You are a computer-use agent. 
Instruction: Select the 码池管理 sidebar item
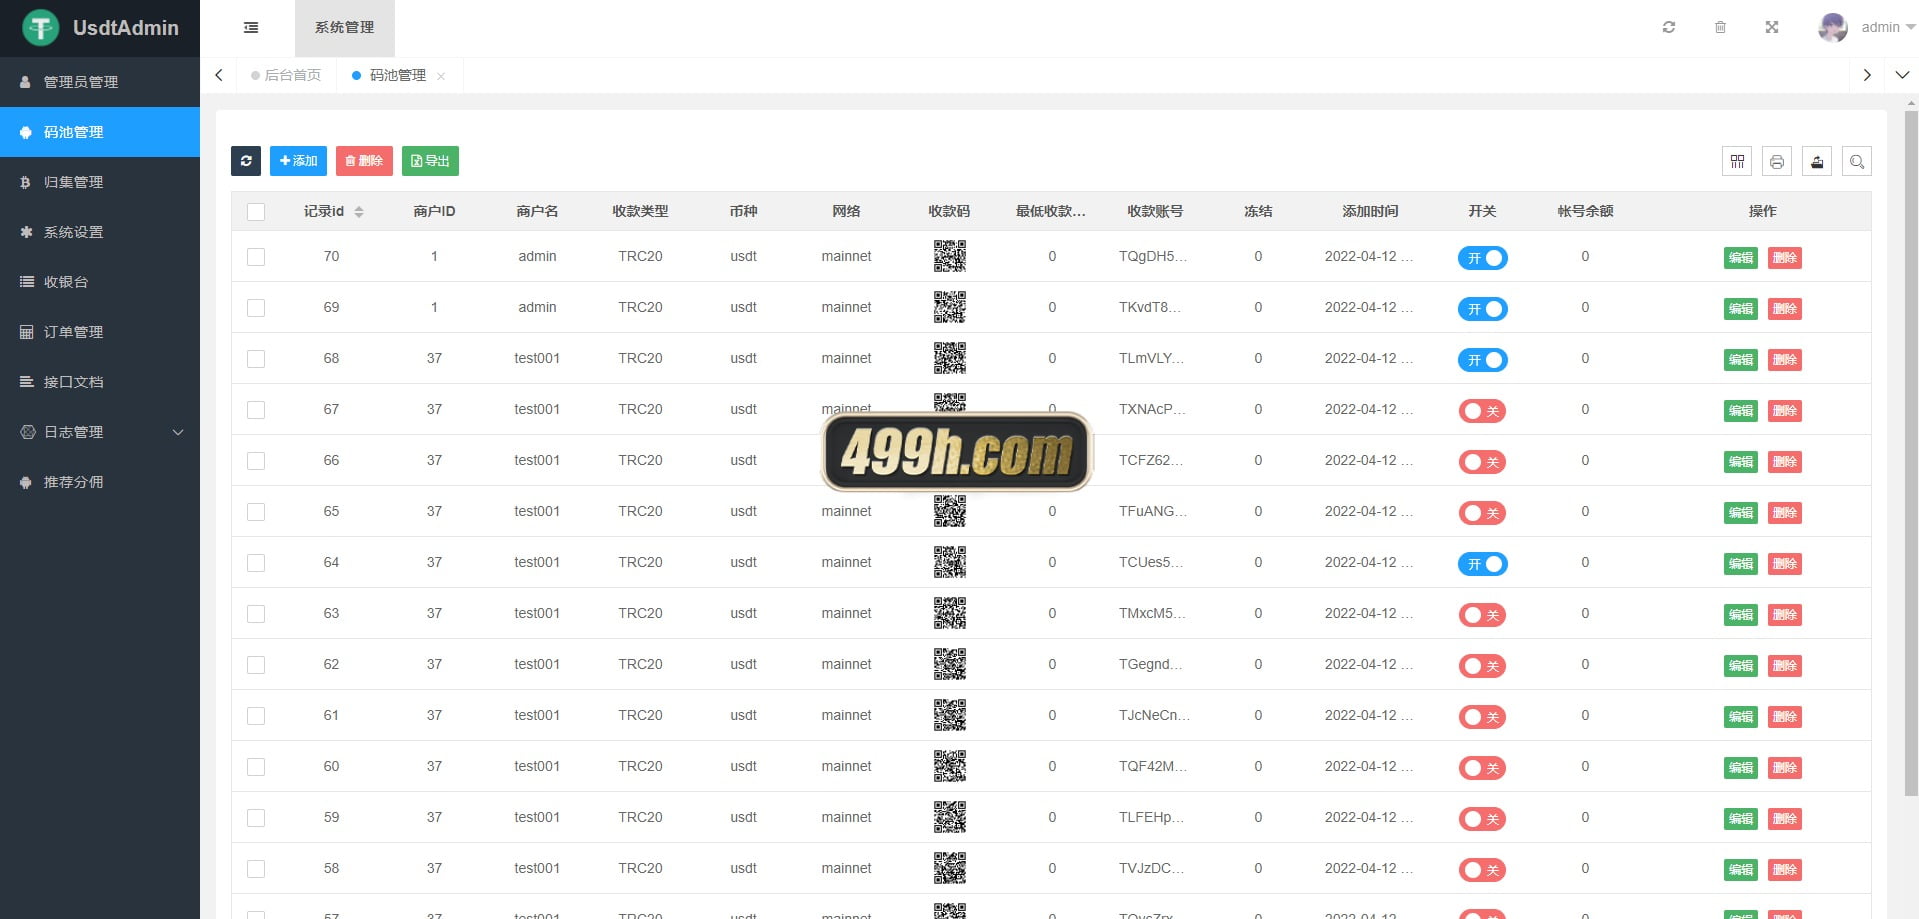100,132
